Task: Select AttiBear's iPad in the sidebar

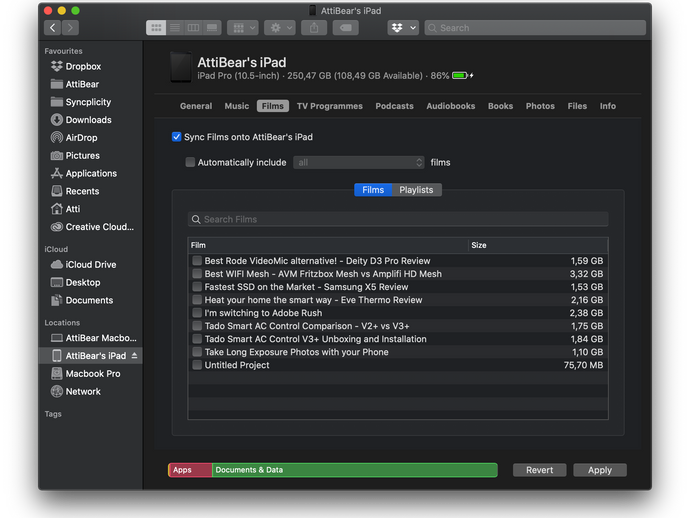Action: point(89,356)
